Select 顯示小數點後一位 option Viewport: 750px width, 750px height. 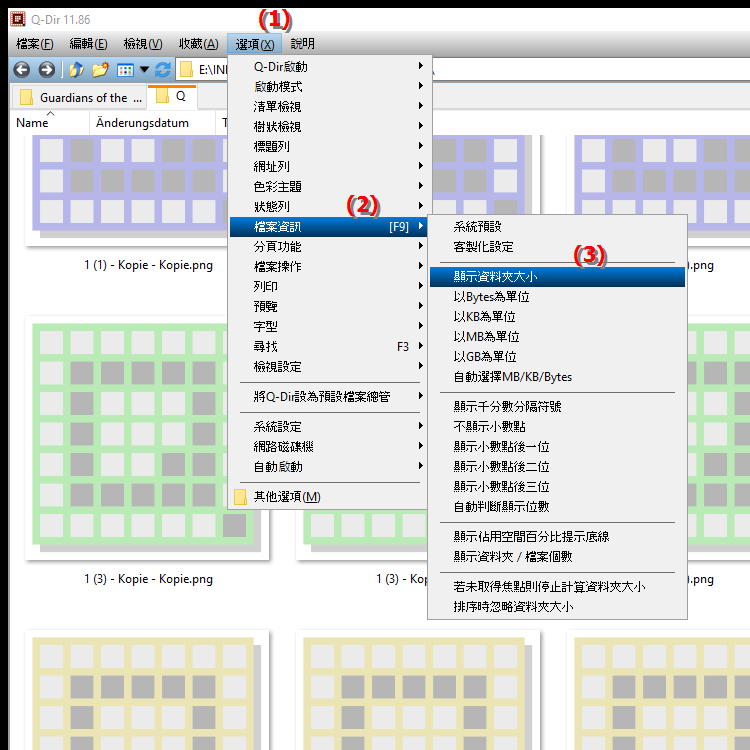tap(557, 447)
